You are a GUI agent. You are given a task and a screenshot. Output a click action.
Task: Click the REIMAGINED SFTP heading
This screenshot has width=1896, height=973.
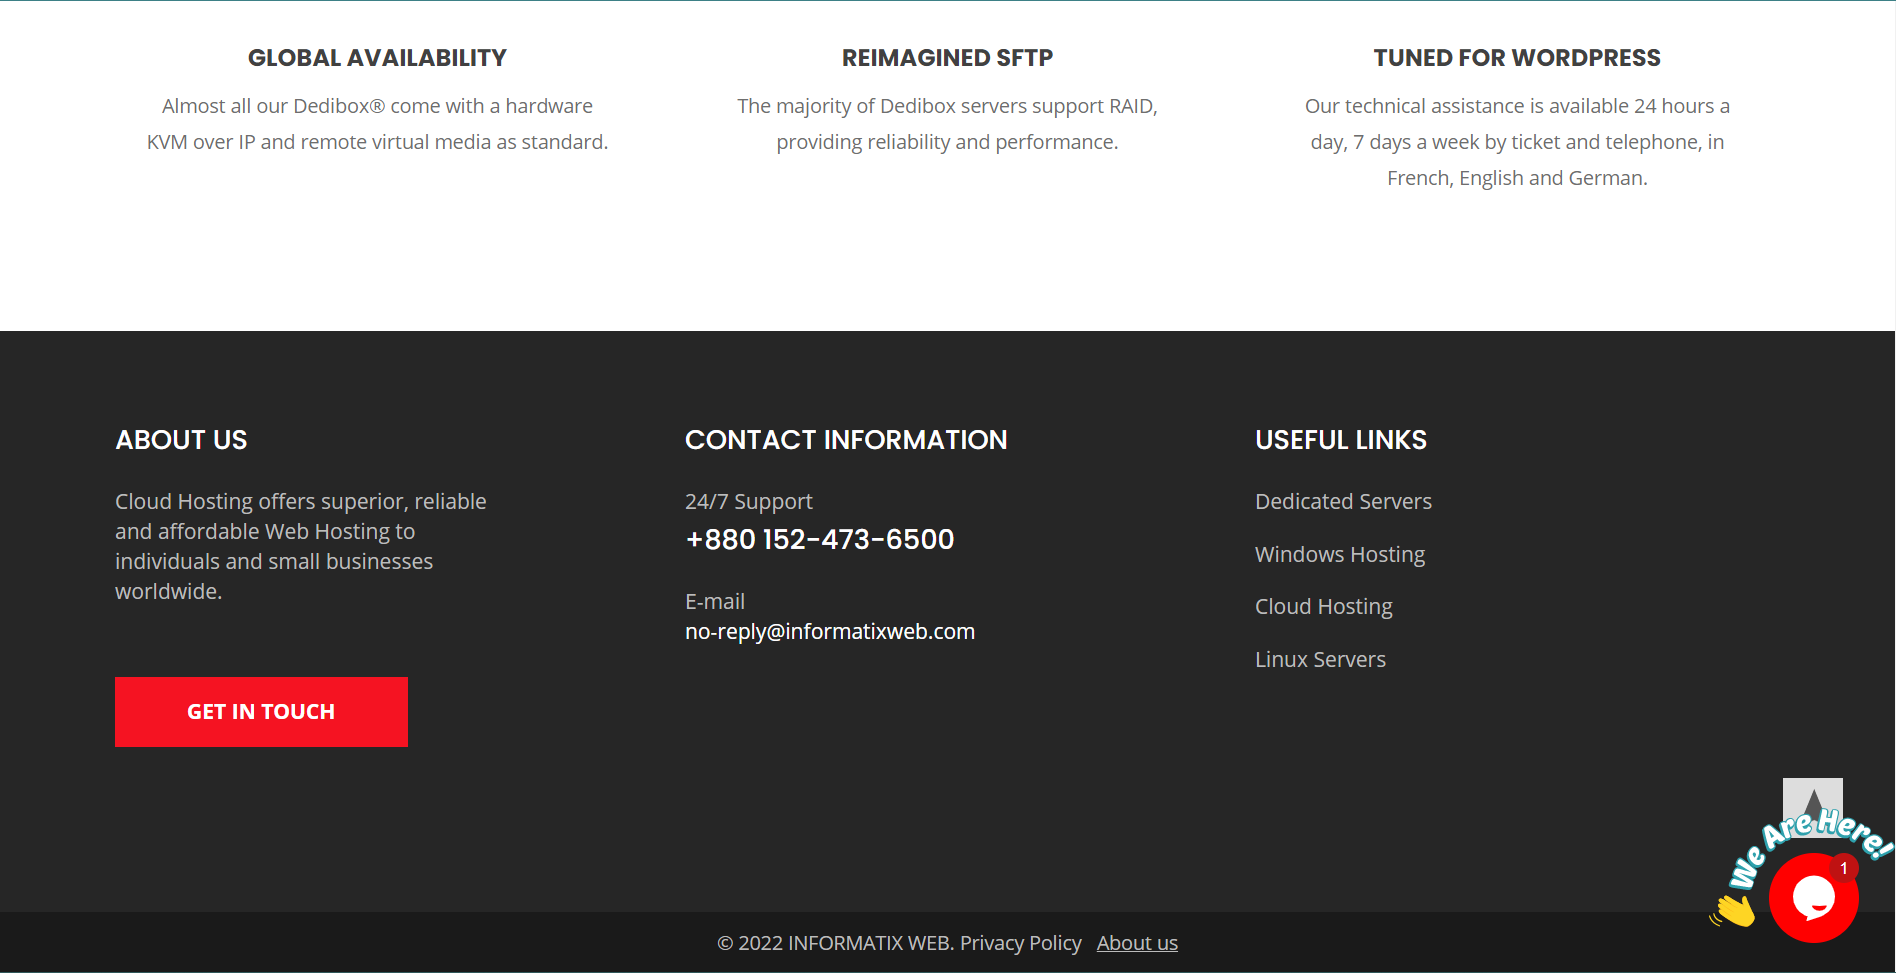pos(947,58)
